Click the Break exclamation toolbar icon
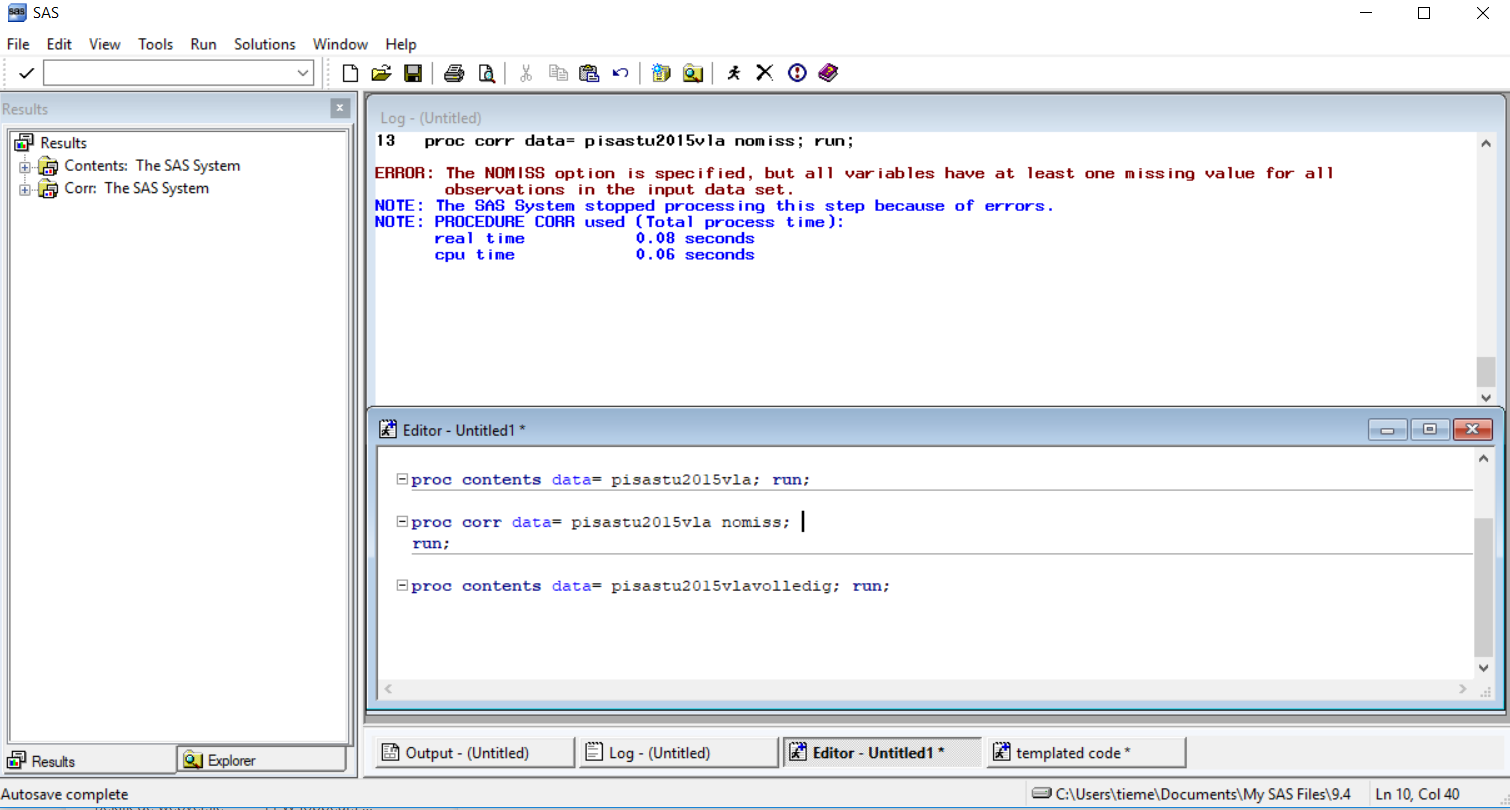This screenshot has width=1510, height=810. pyautogui.click(x=797, y=73)
